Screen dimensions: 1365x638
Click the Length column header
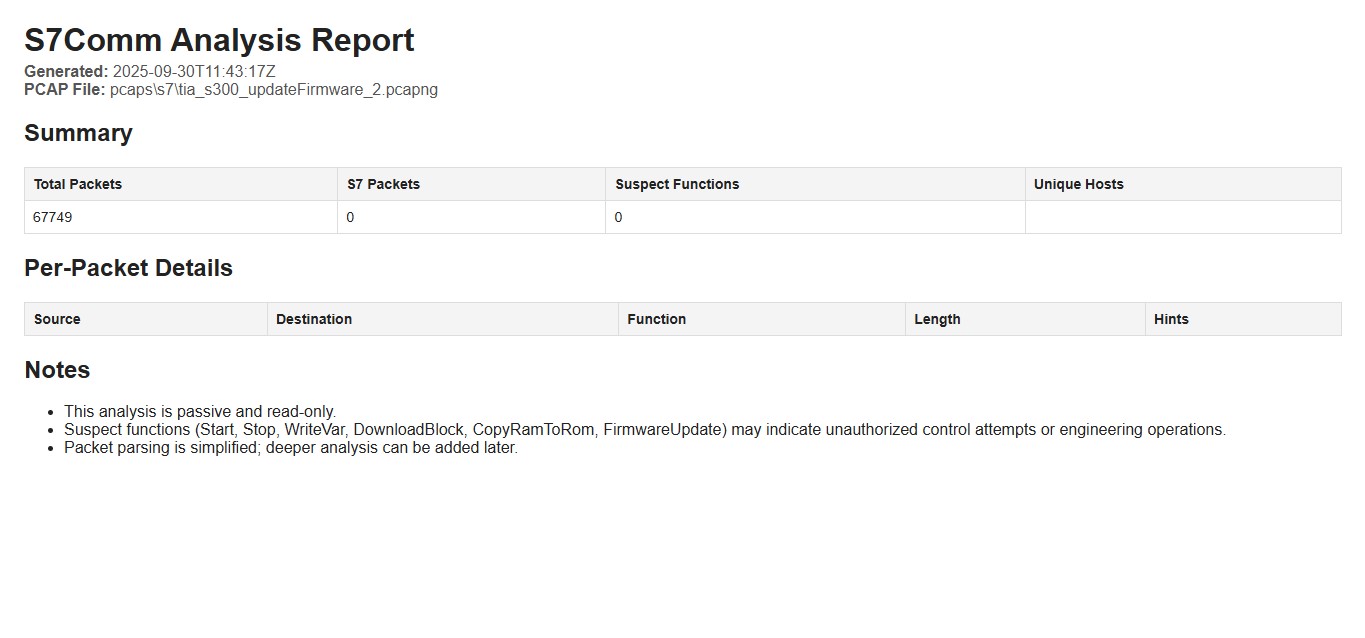pyautogui.click(x=1026, y=319)
